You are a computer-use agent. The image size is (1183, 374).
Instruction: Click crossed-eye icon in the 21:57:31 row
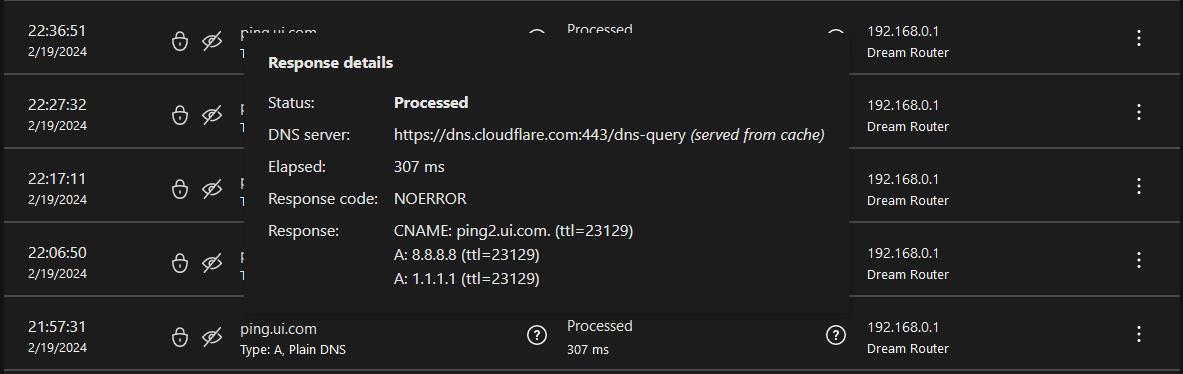coord(212,337)
